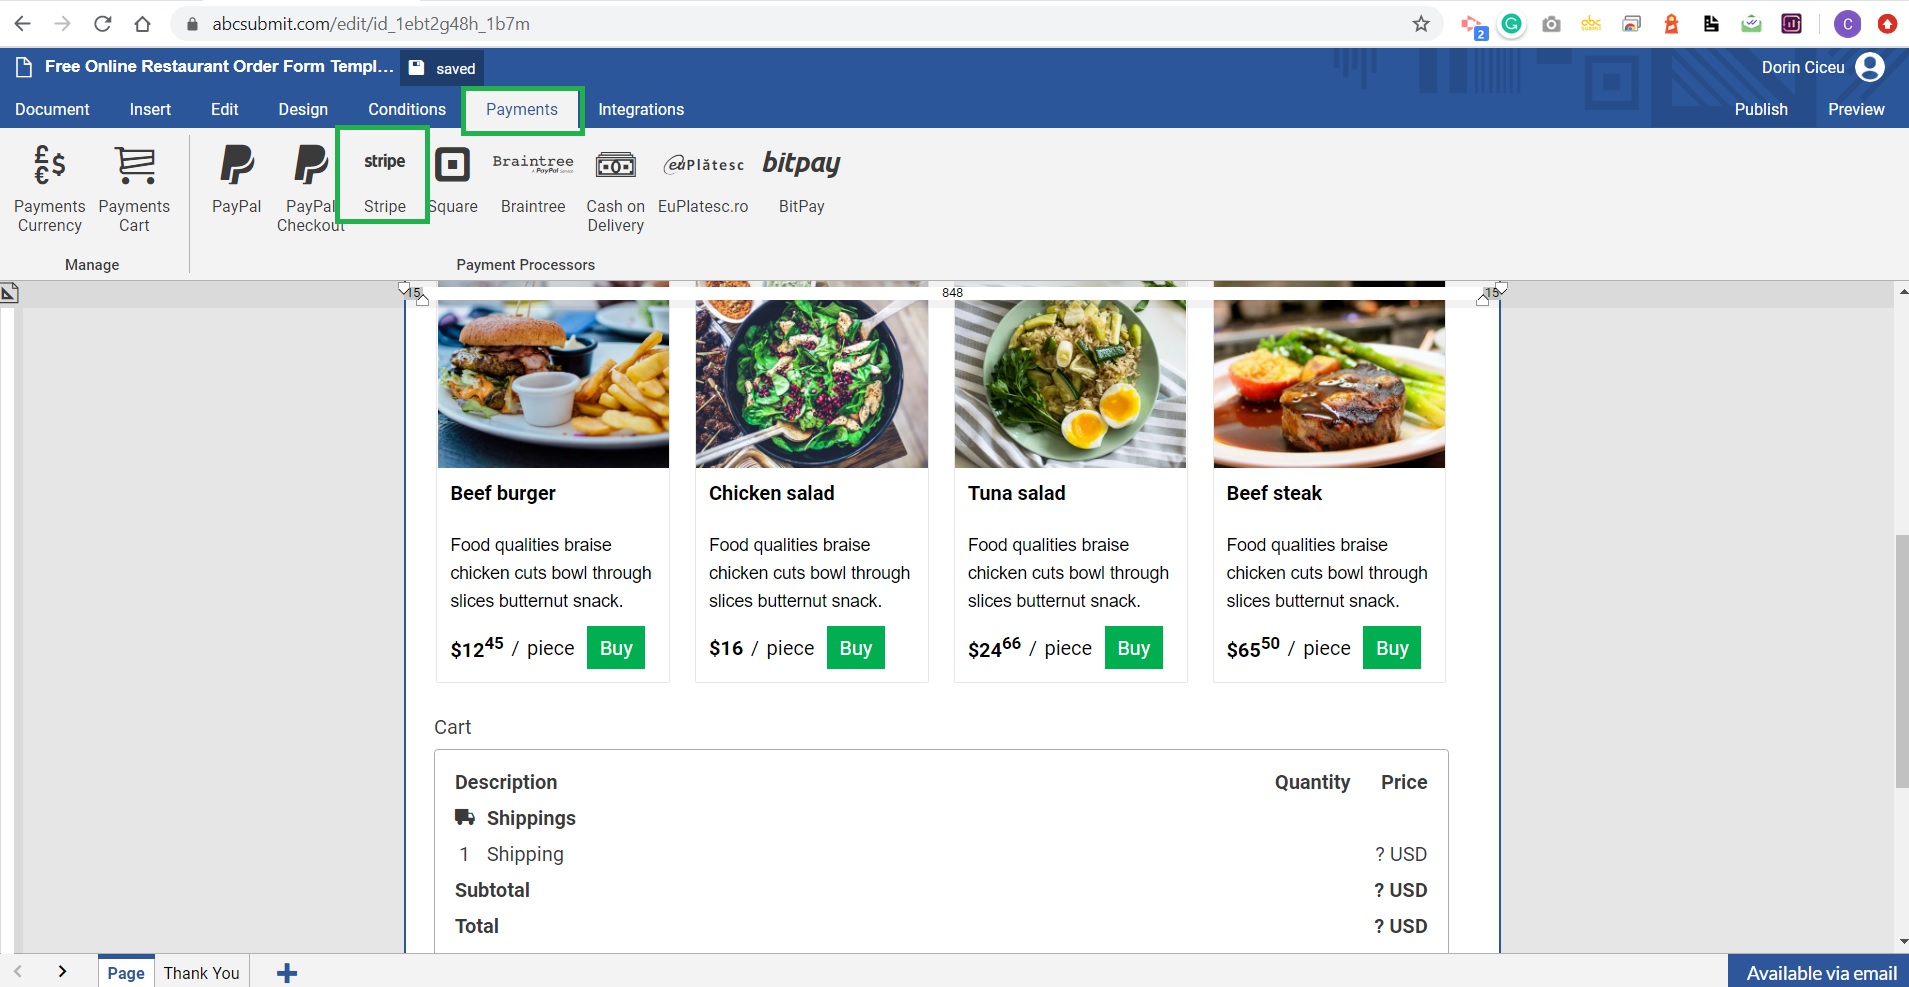Open the Payments Currency settings

[49, 187]
